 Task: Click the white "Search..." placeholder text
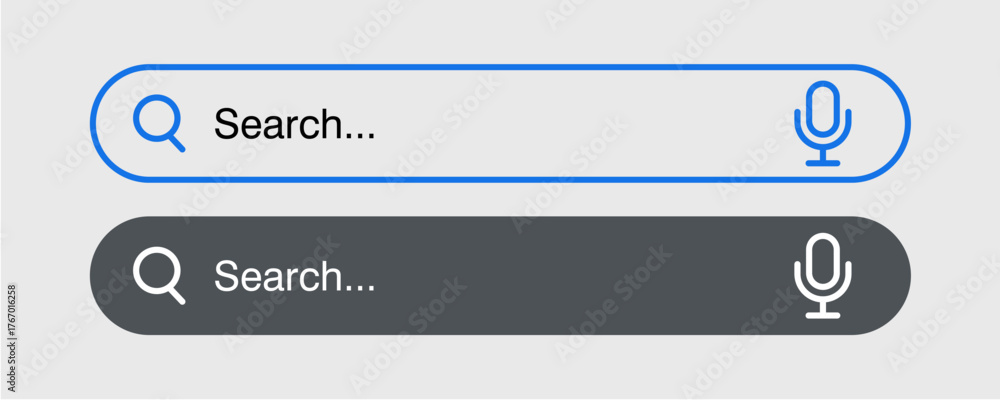coord(295,276)
